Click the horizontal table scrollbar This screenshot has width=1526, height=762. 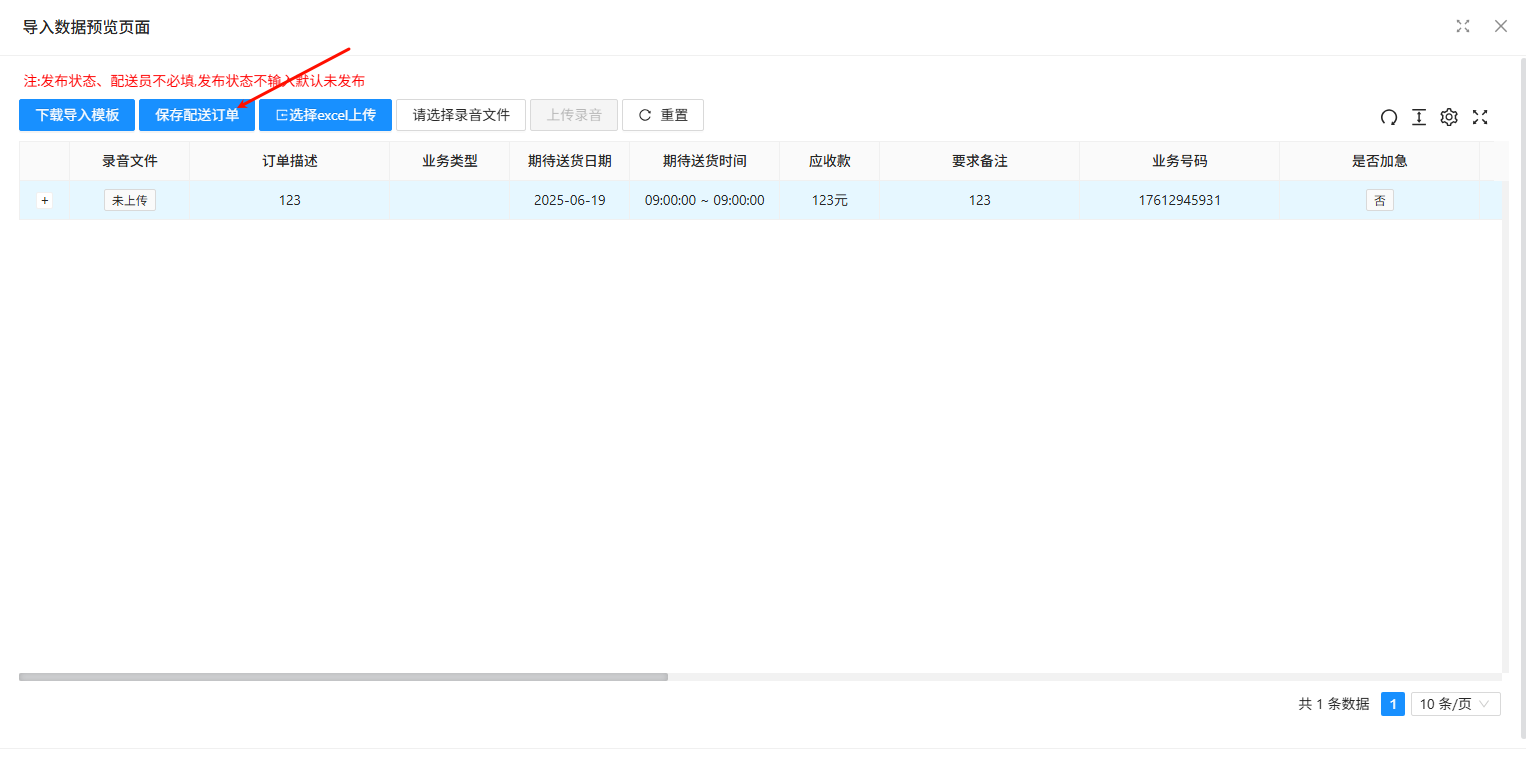click(x=343, y=677)
